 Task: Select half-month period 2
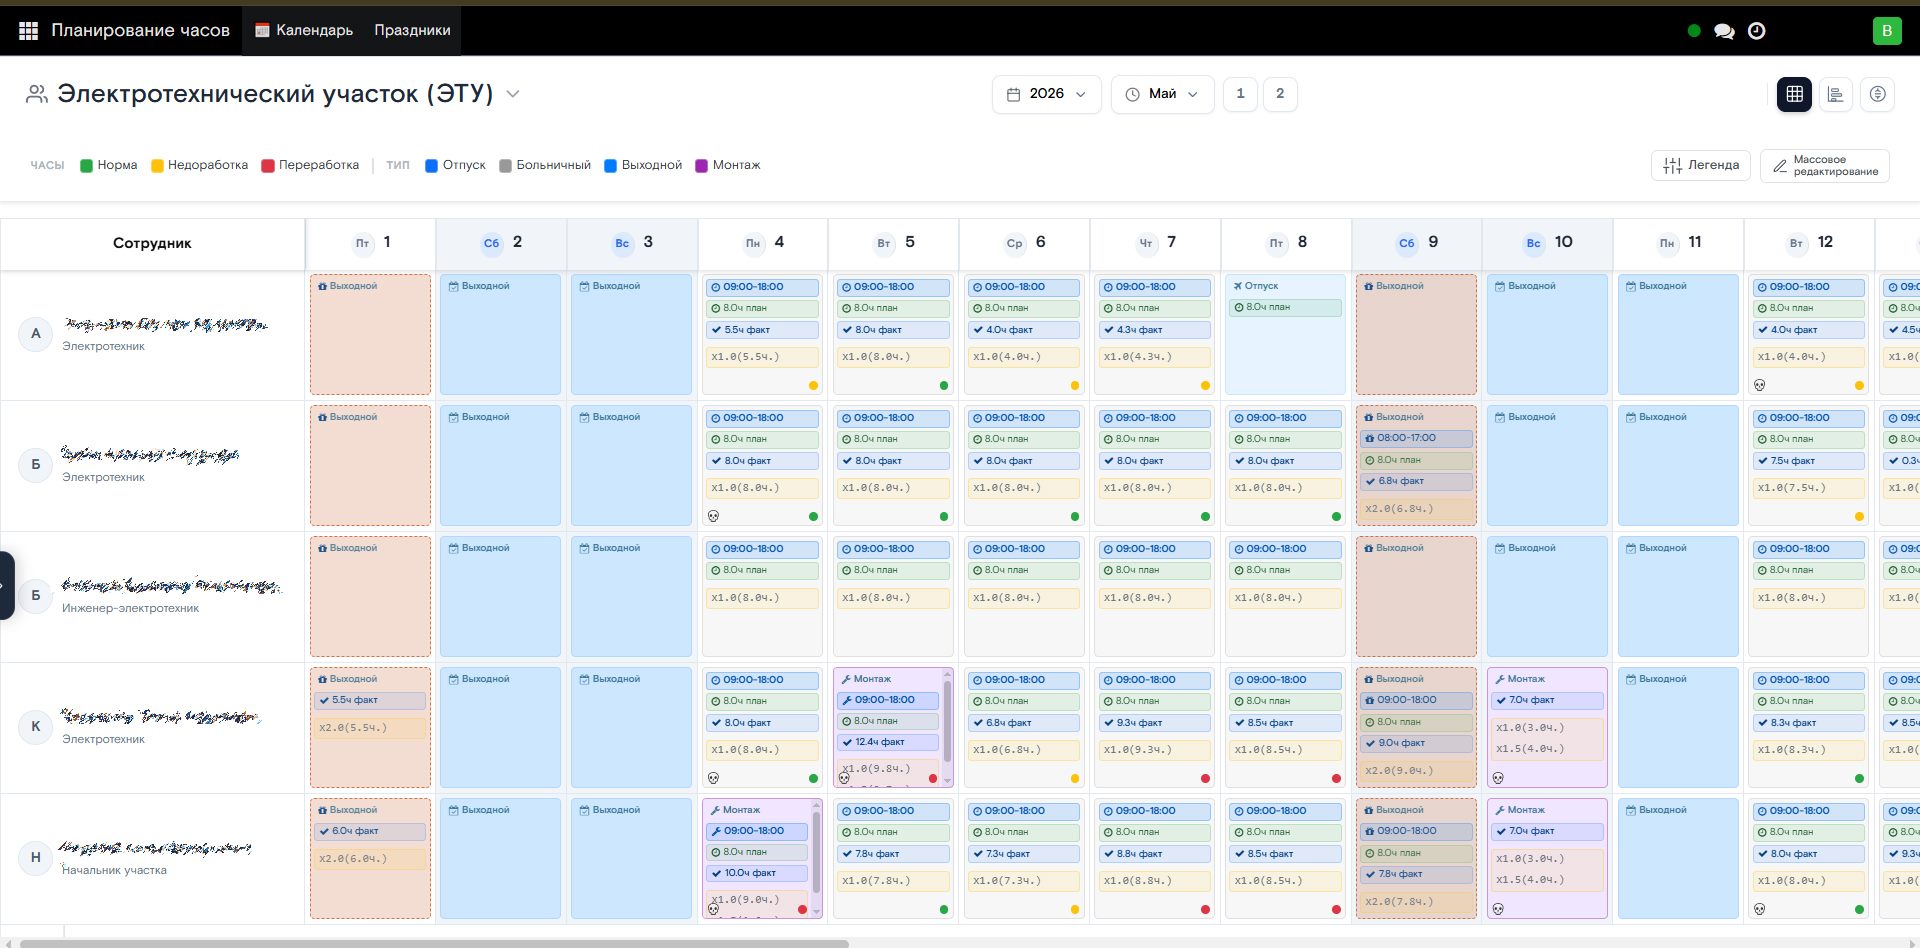[1280, 94]
